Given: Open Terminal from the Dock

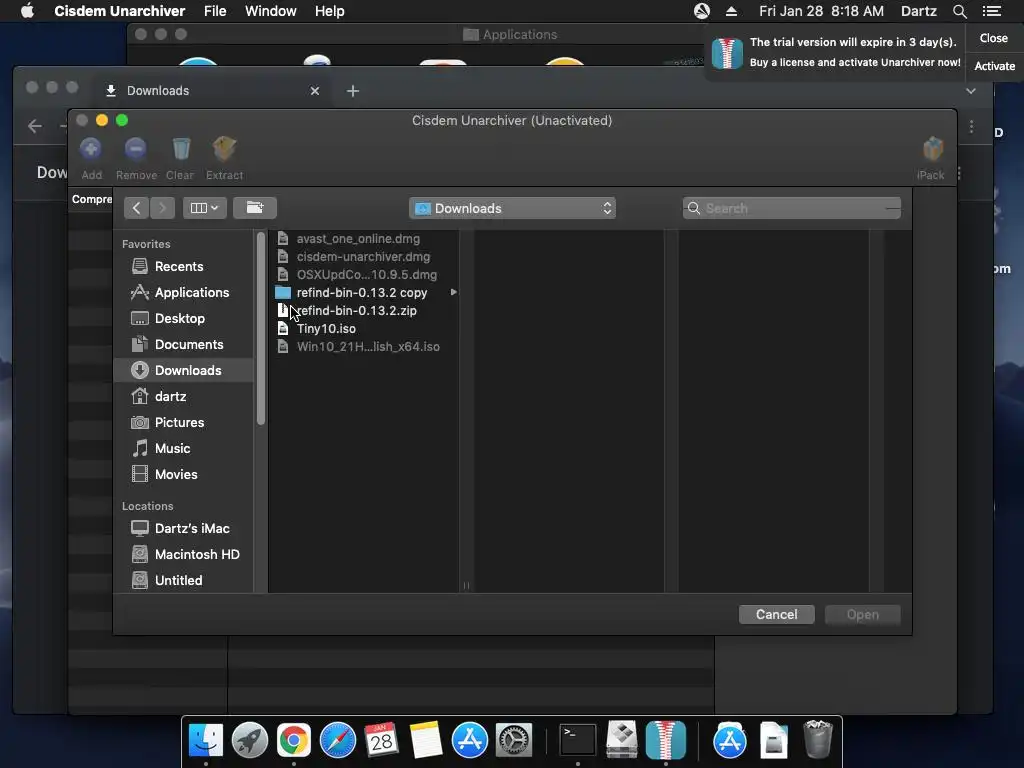Looking at the screenshot, I should (x=578, y=740).
